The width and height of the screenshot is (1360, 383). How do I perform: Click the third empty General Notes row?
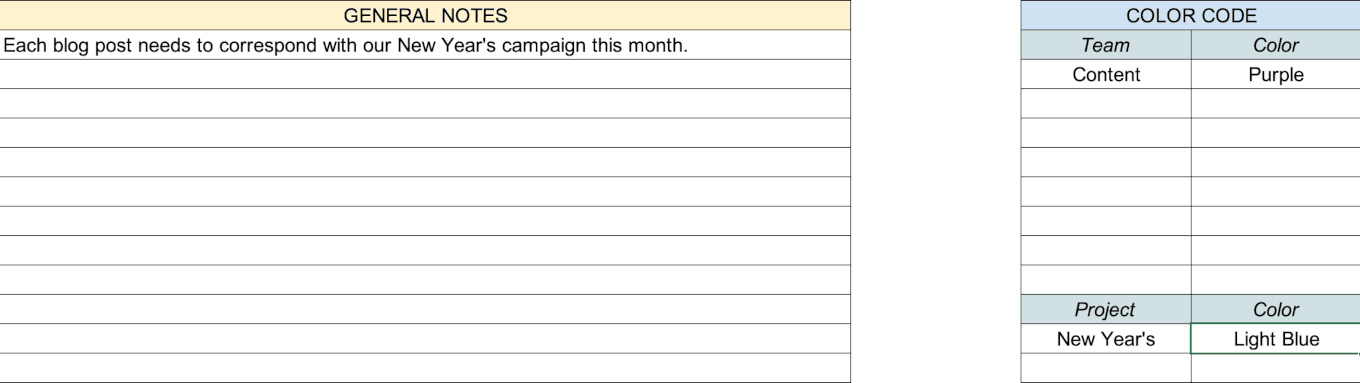[425, 133]
